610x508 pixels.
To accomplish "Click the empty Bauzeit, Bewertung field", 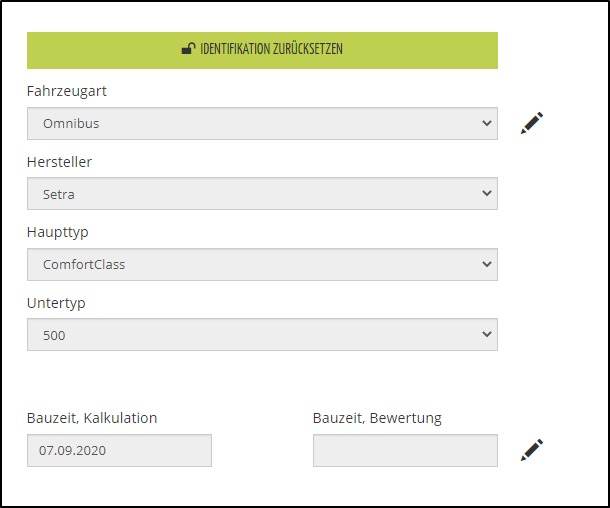I will [x=405, y=451].
